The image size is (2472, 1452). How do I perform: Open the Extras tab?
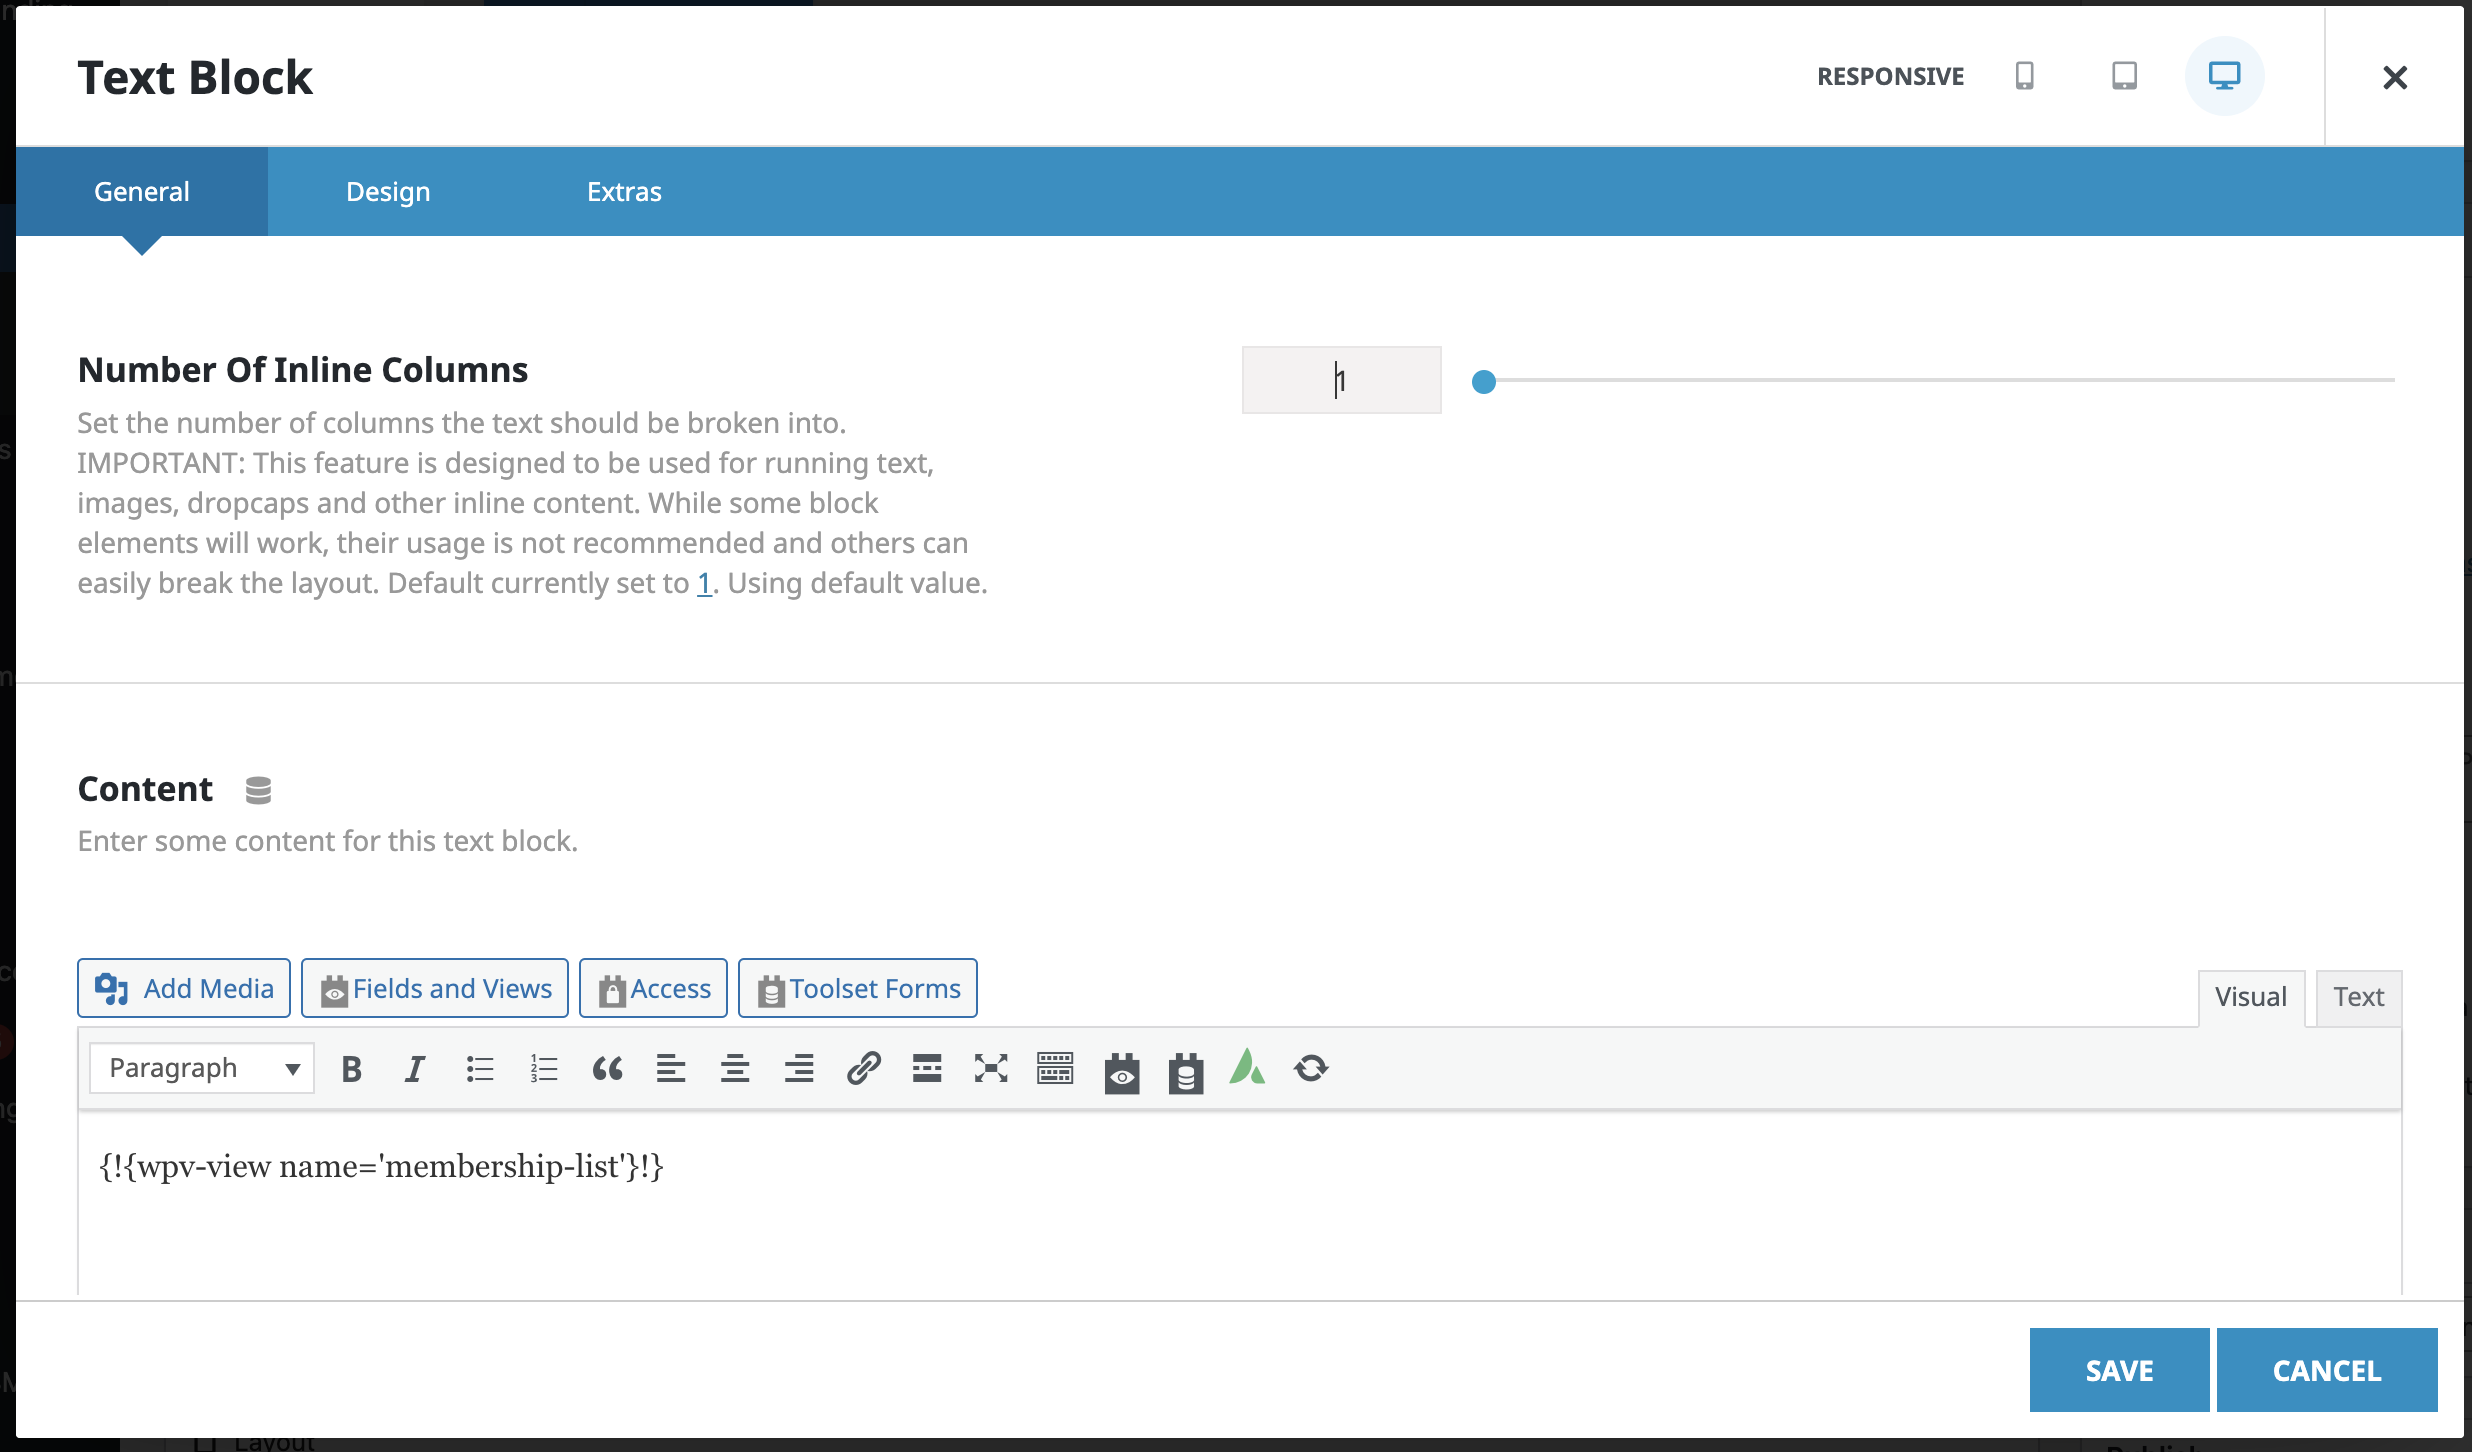(x=624, y=191)
